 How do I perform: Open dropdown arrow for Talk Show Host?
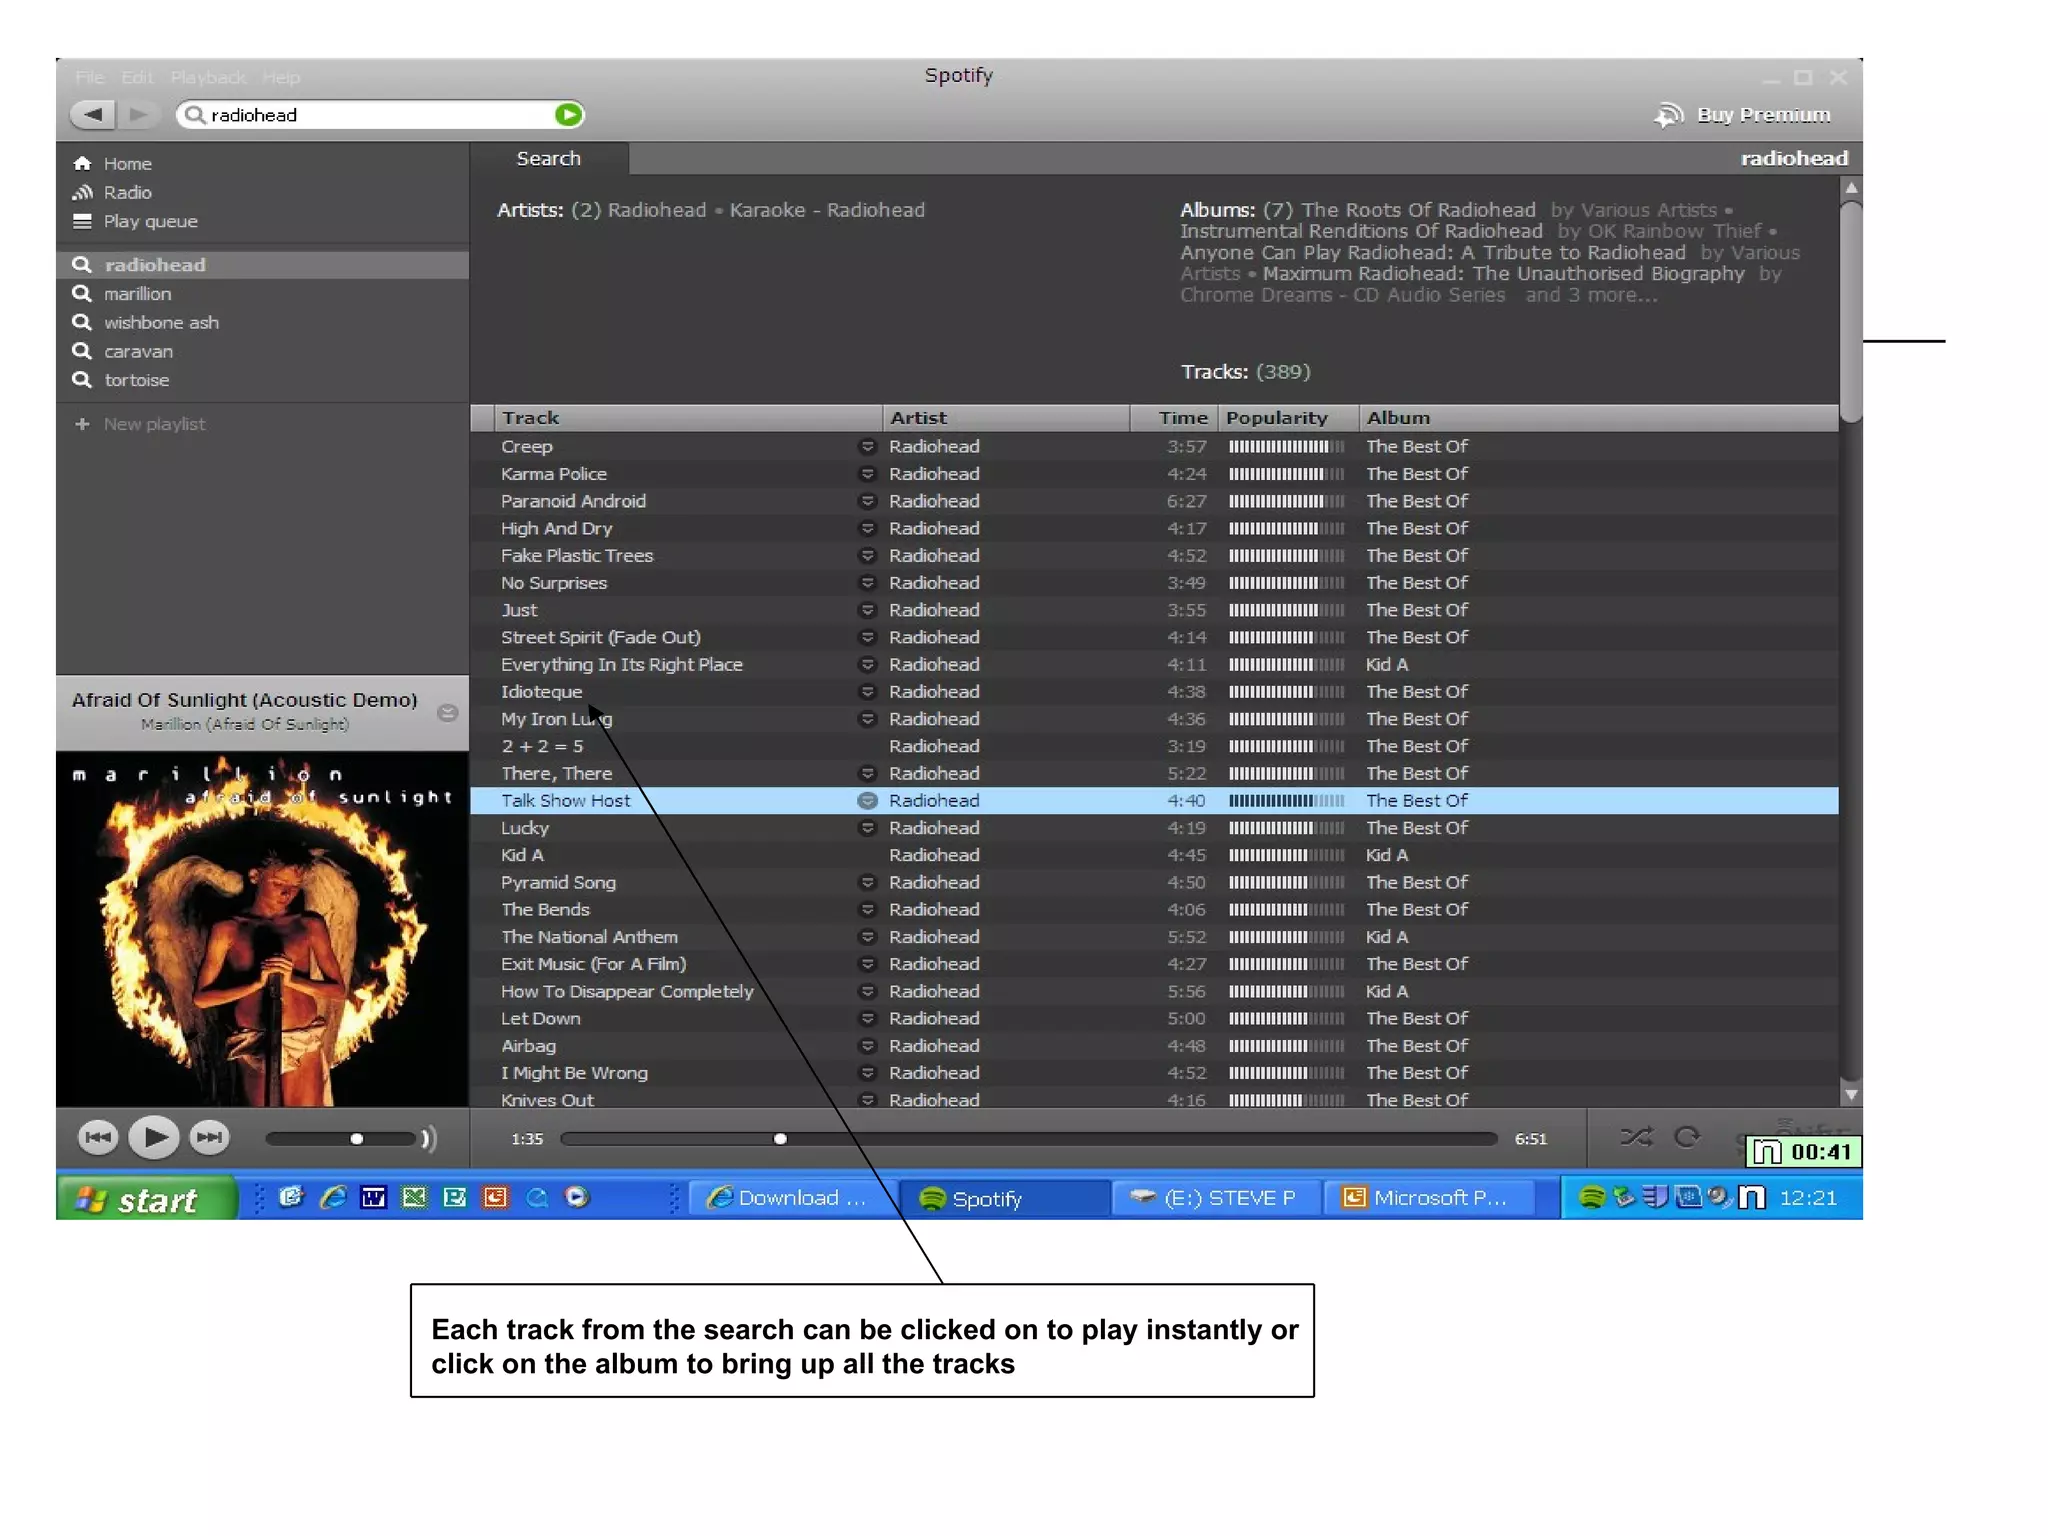[x=867, y=801]
